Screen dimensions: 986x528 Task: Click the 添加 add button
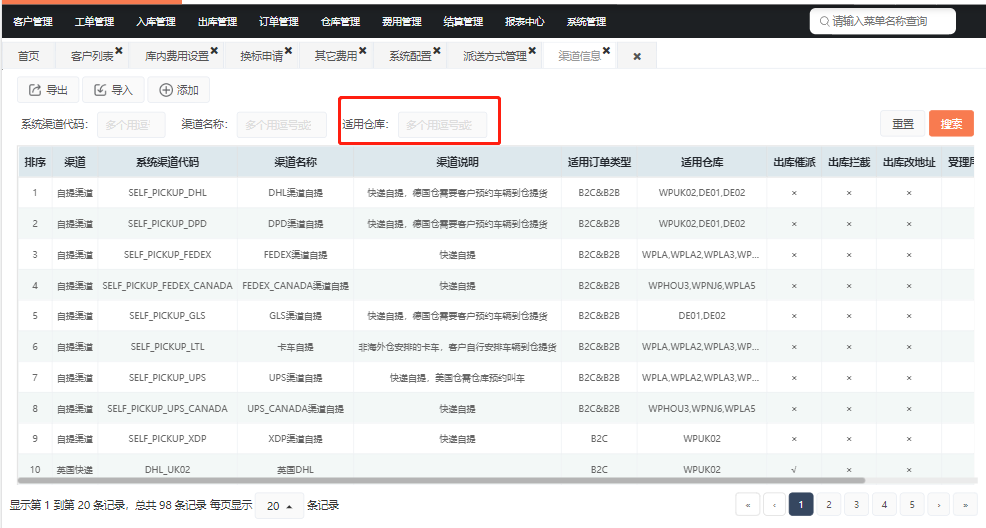click(x=179, y=90)
